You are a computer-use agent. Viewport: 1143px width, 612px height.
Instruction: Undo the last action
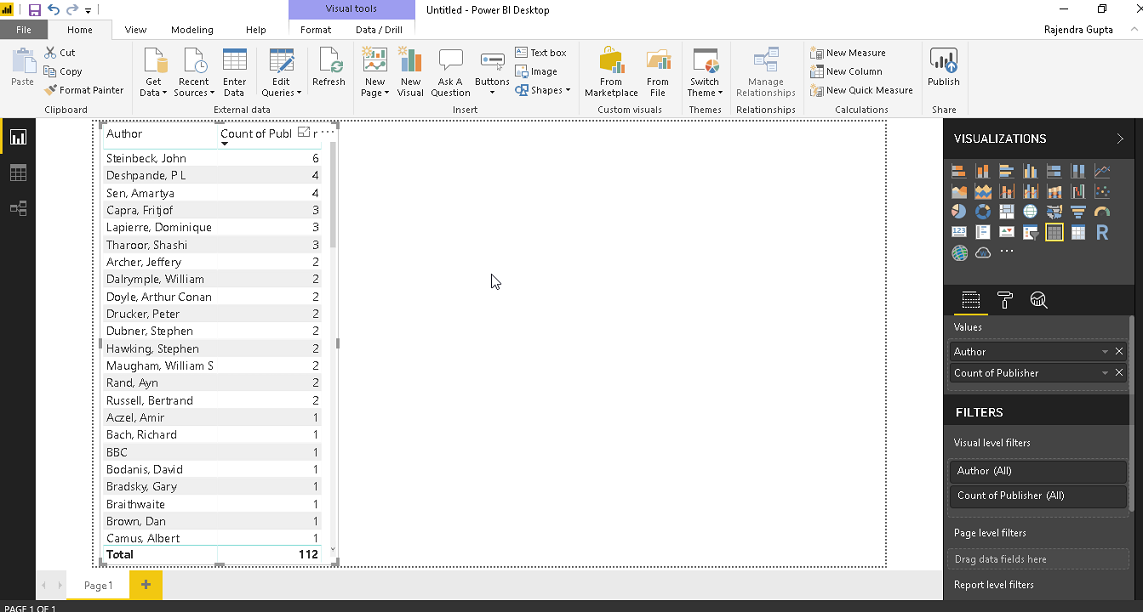[x=53, y=10]
